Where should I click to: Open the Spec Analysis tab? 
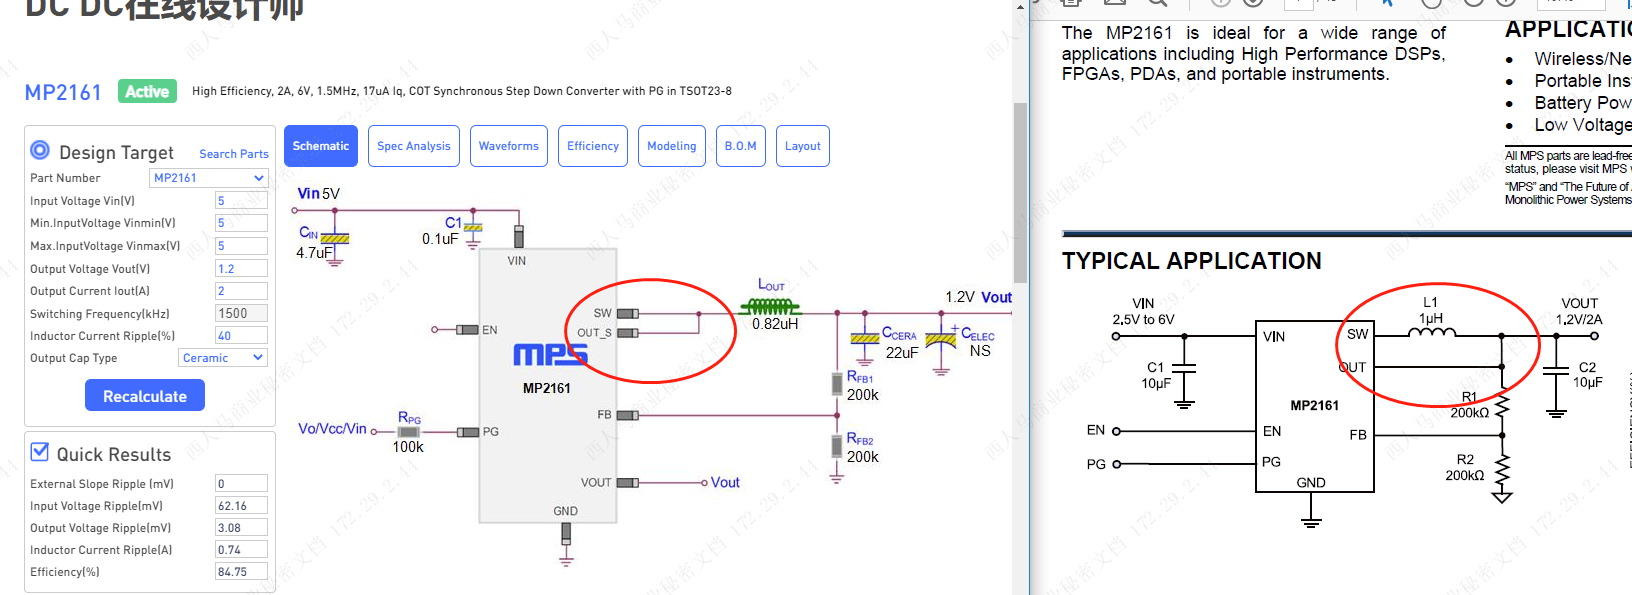point(414,146)
